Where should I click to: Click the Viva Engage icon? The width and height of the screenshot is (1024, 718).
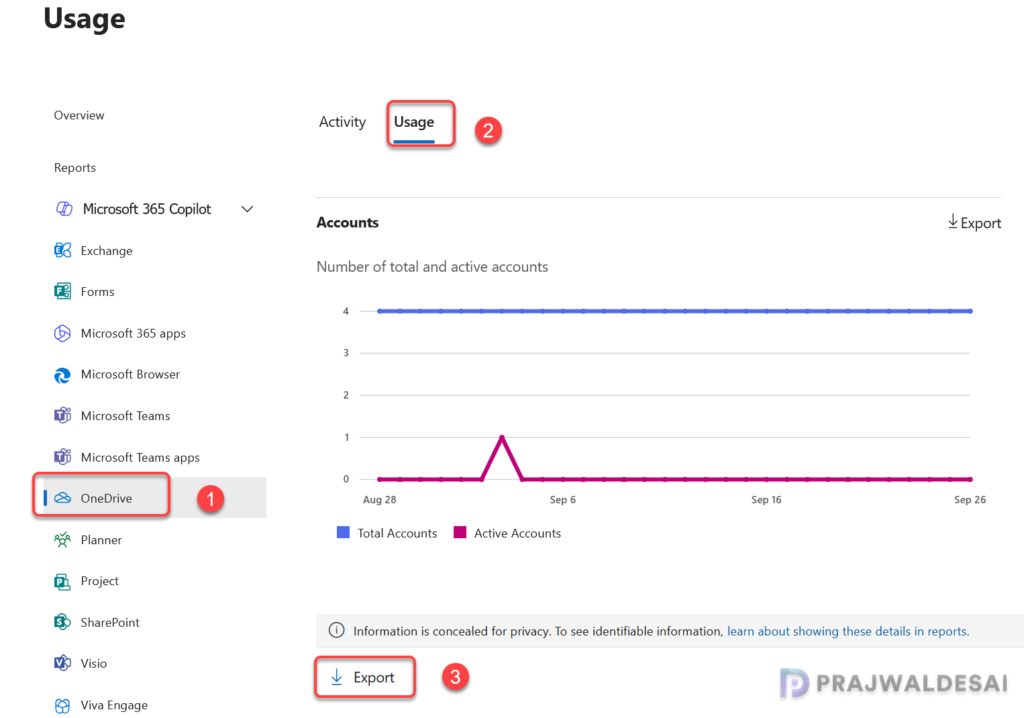(62, 705)
